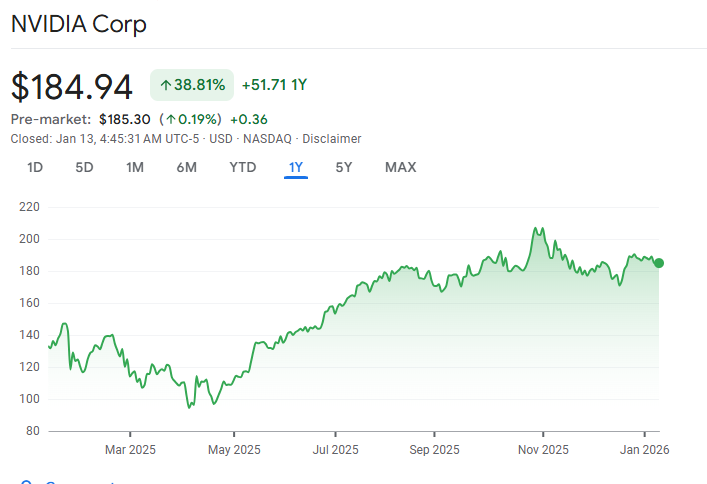Open the 6M chart view
This screenshot has height=484, width=707.
click(x=187, y=167)
